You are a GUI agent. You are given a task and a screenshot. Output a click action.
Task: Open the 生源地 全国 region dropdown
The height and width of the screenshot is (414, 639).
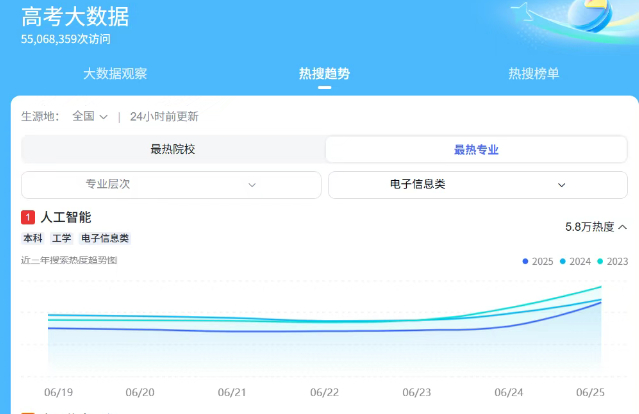tap(90, 117)
